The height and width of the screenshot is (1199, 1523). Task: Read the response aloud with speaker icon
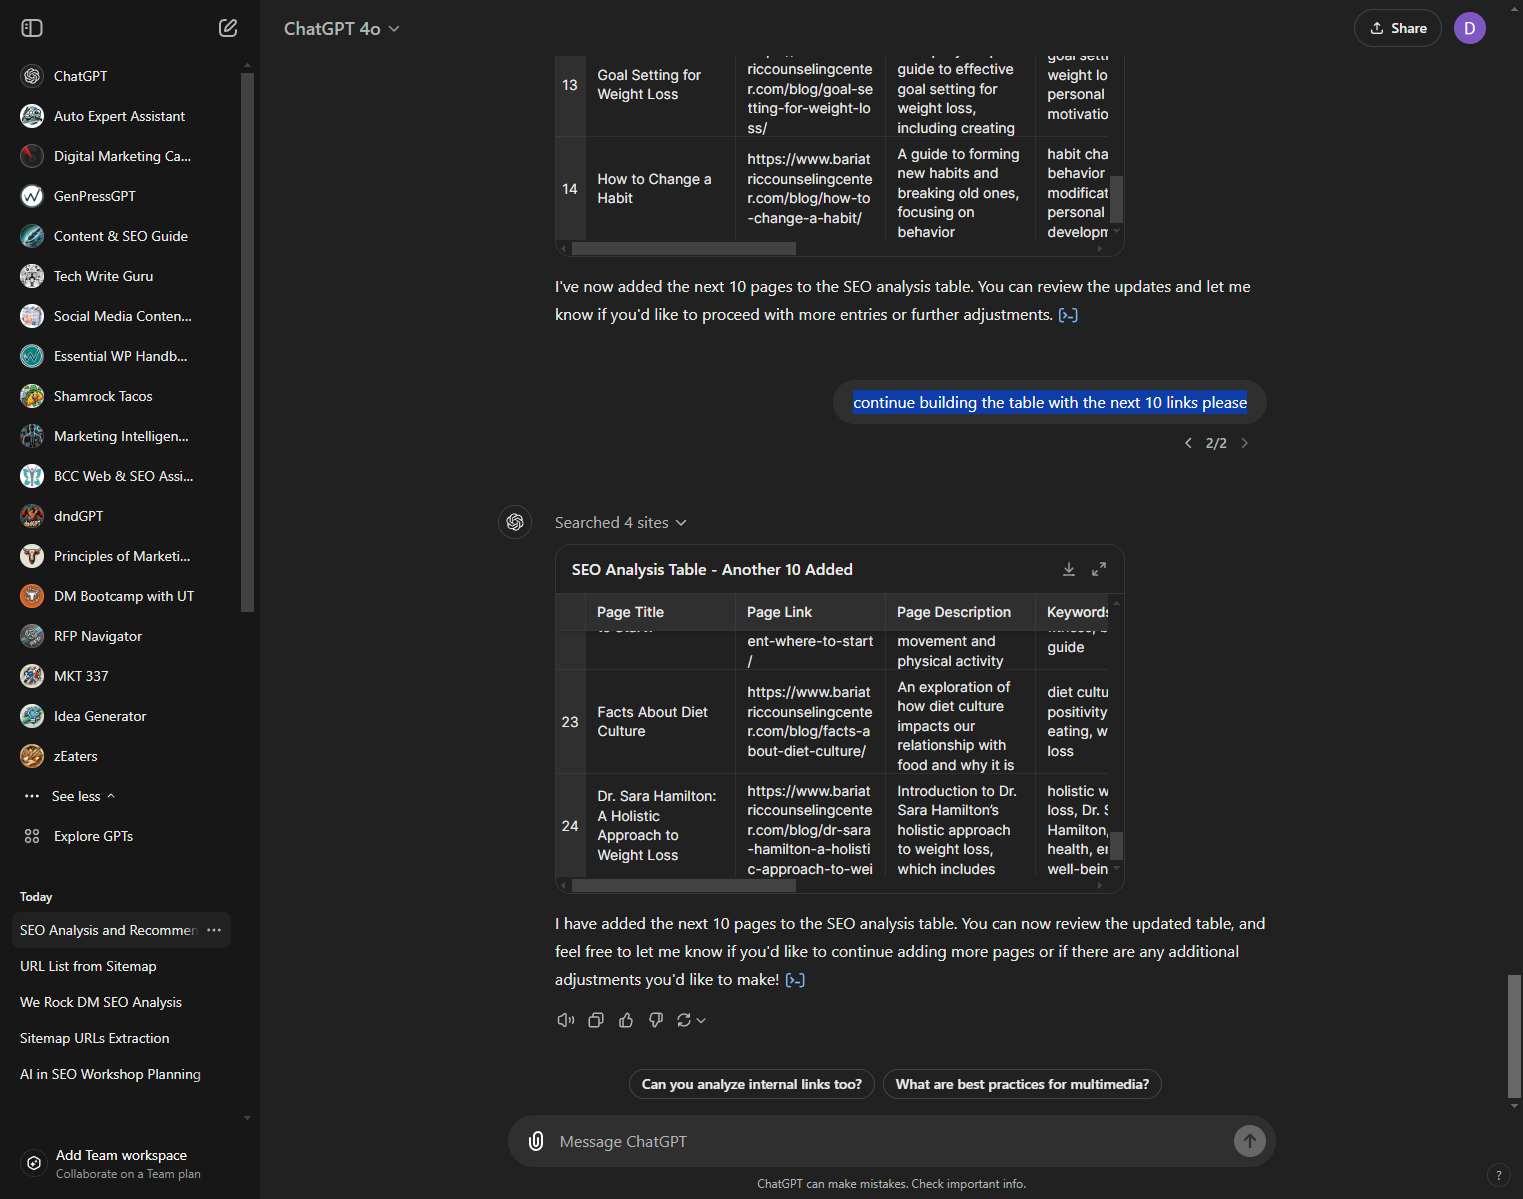coord(566,1020)
